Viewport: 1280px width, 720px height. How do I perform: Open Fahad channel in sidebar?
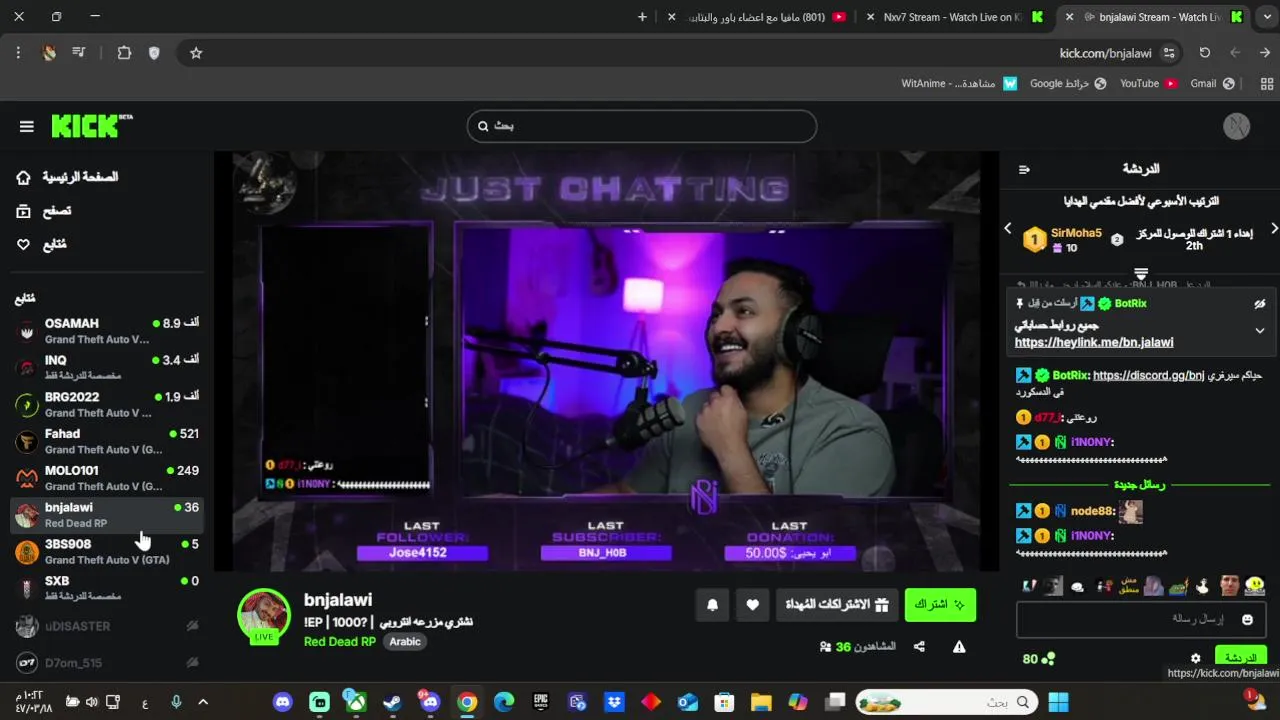(x=107, y=441)
